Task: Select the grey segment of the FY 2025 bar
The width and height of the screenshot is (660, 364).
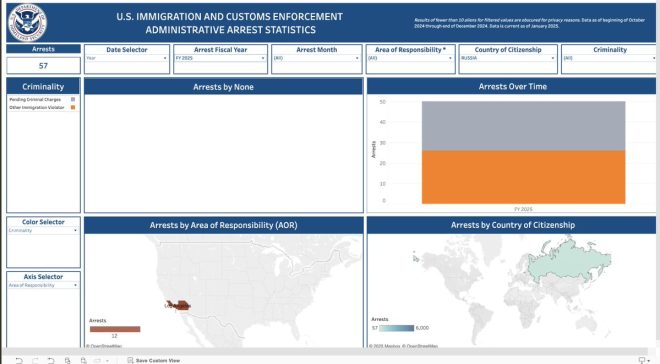Action: click(523, 126)
